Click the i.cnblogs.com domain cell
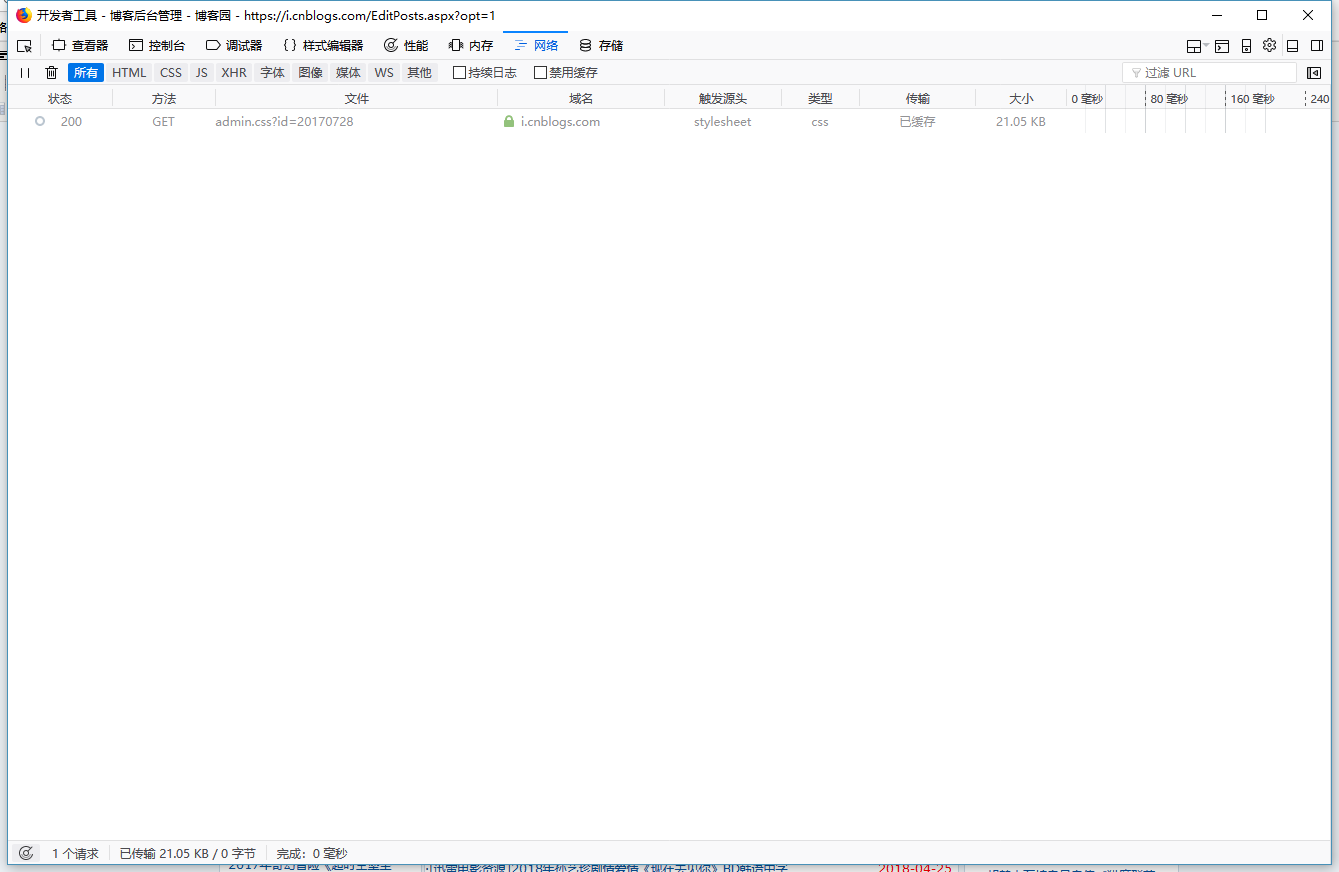The height and width of the screenshot is (872, 1339). pyautogui.click(x=560, y=121)
